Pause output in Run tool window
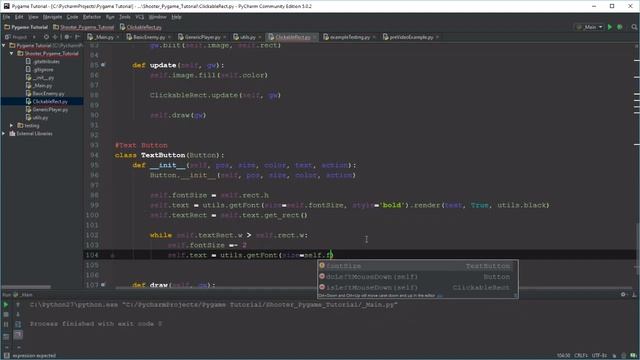Viewport: 640px width, 360px height. coord(6,324)
